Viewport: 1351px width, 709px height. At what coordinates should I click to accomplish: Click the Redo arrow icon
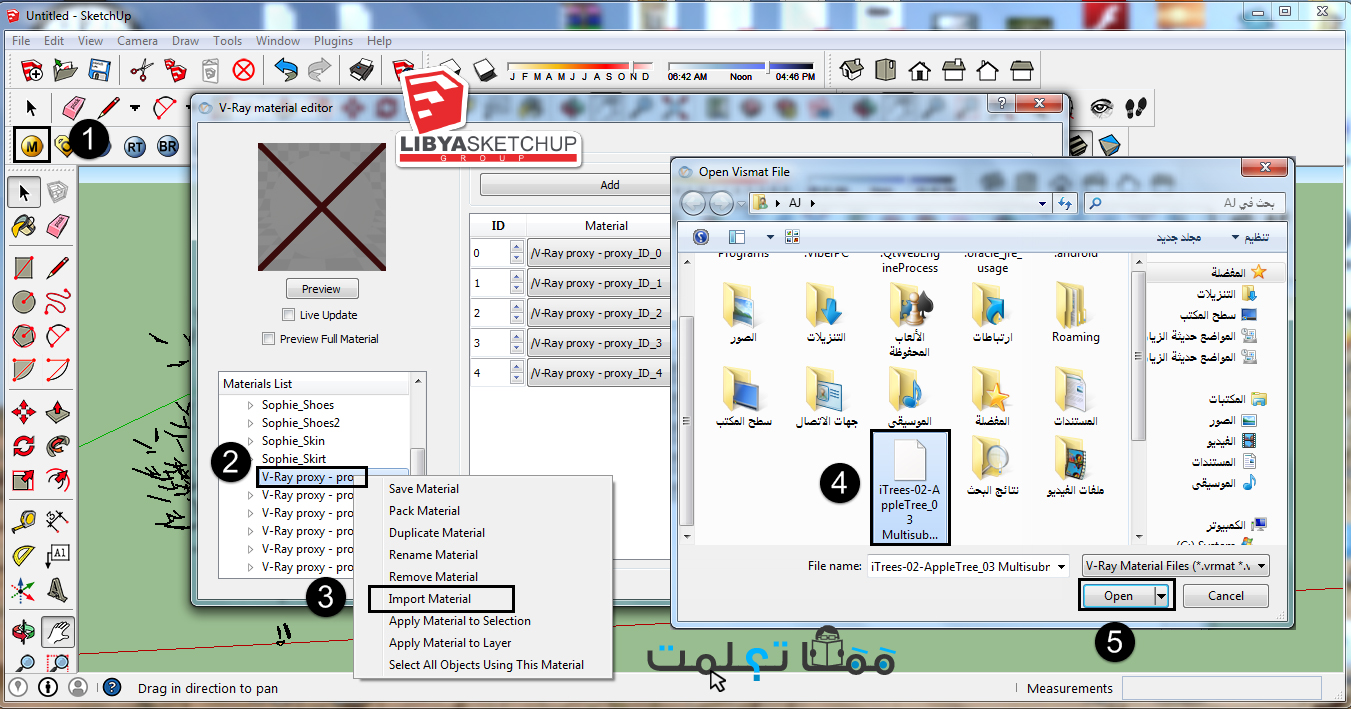coord(319,70)
